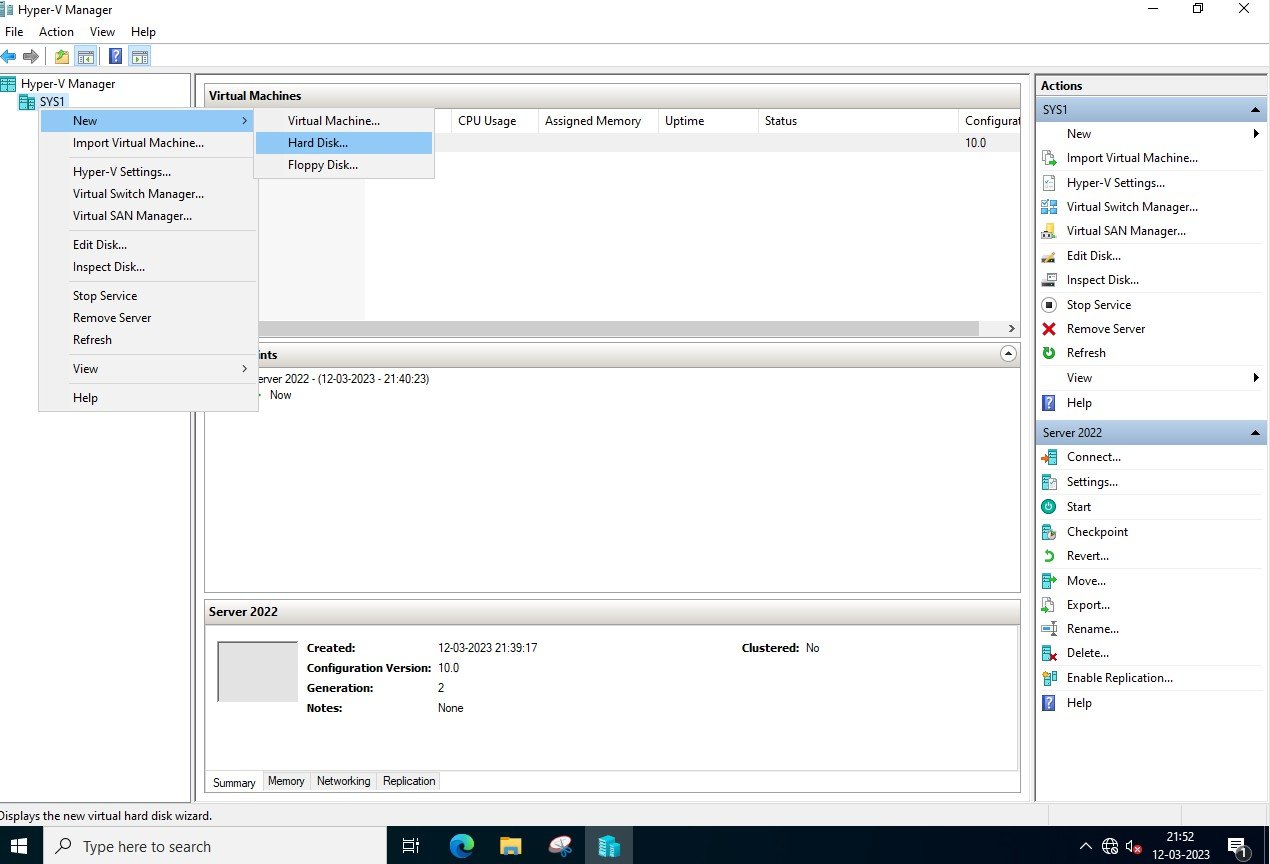The height and width of the screenshot is (864, 1270).
Task: Toggle the Show/Hide Console Tree toolbar icon
Action: [86, 56]
